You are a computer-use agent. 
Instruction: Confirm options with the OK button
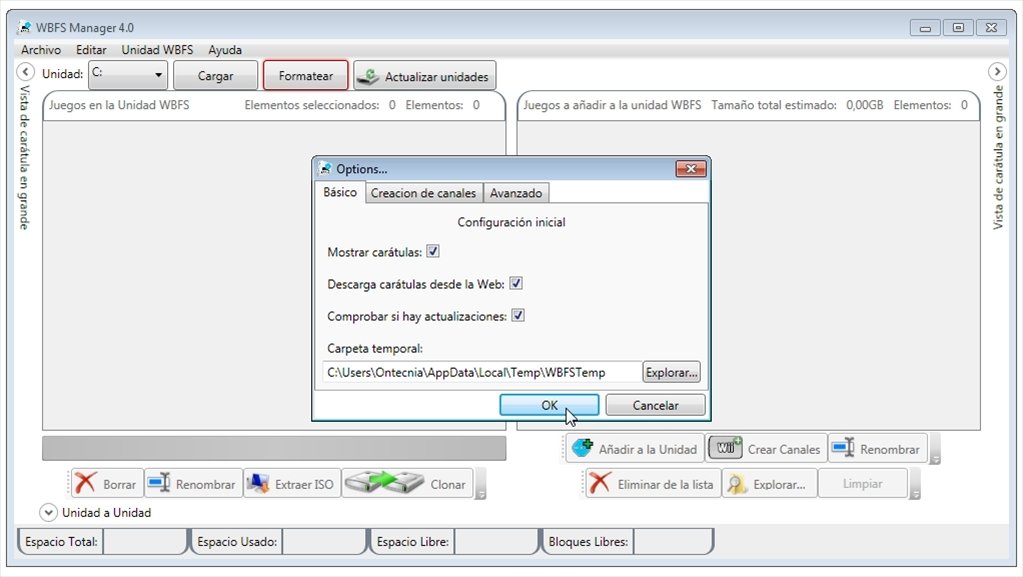[x=549, y=405]
